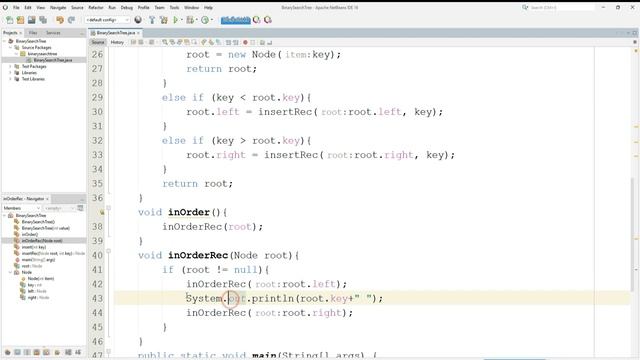
Task: Select root : Node field in Navigator
Action: (x=31, y=266)
